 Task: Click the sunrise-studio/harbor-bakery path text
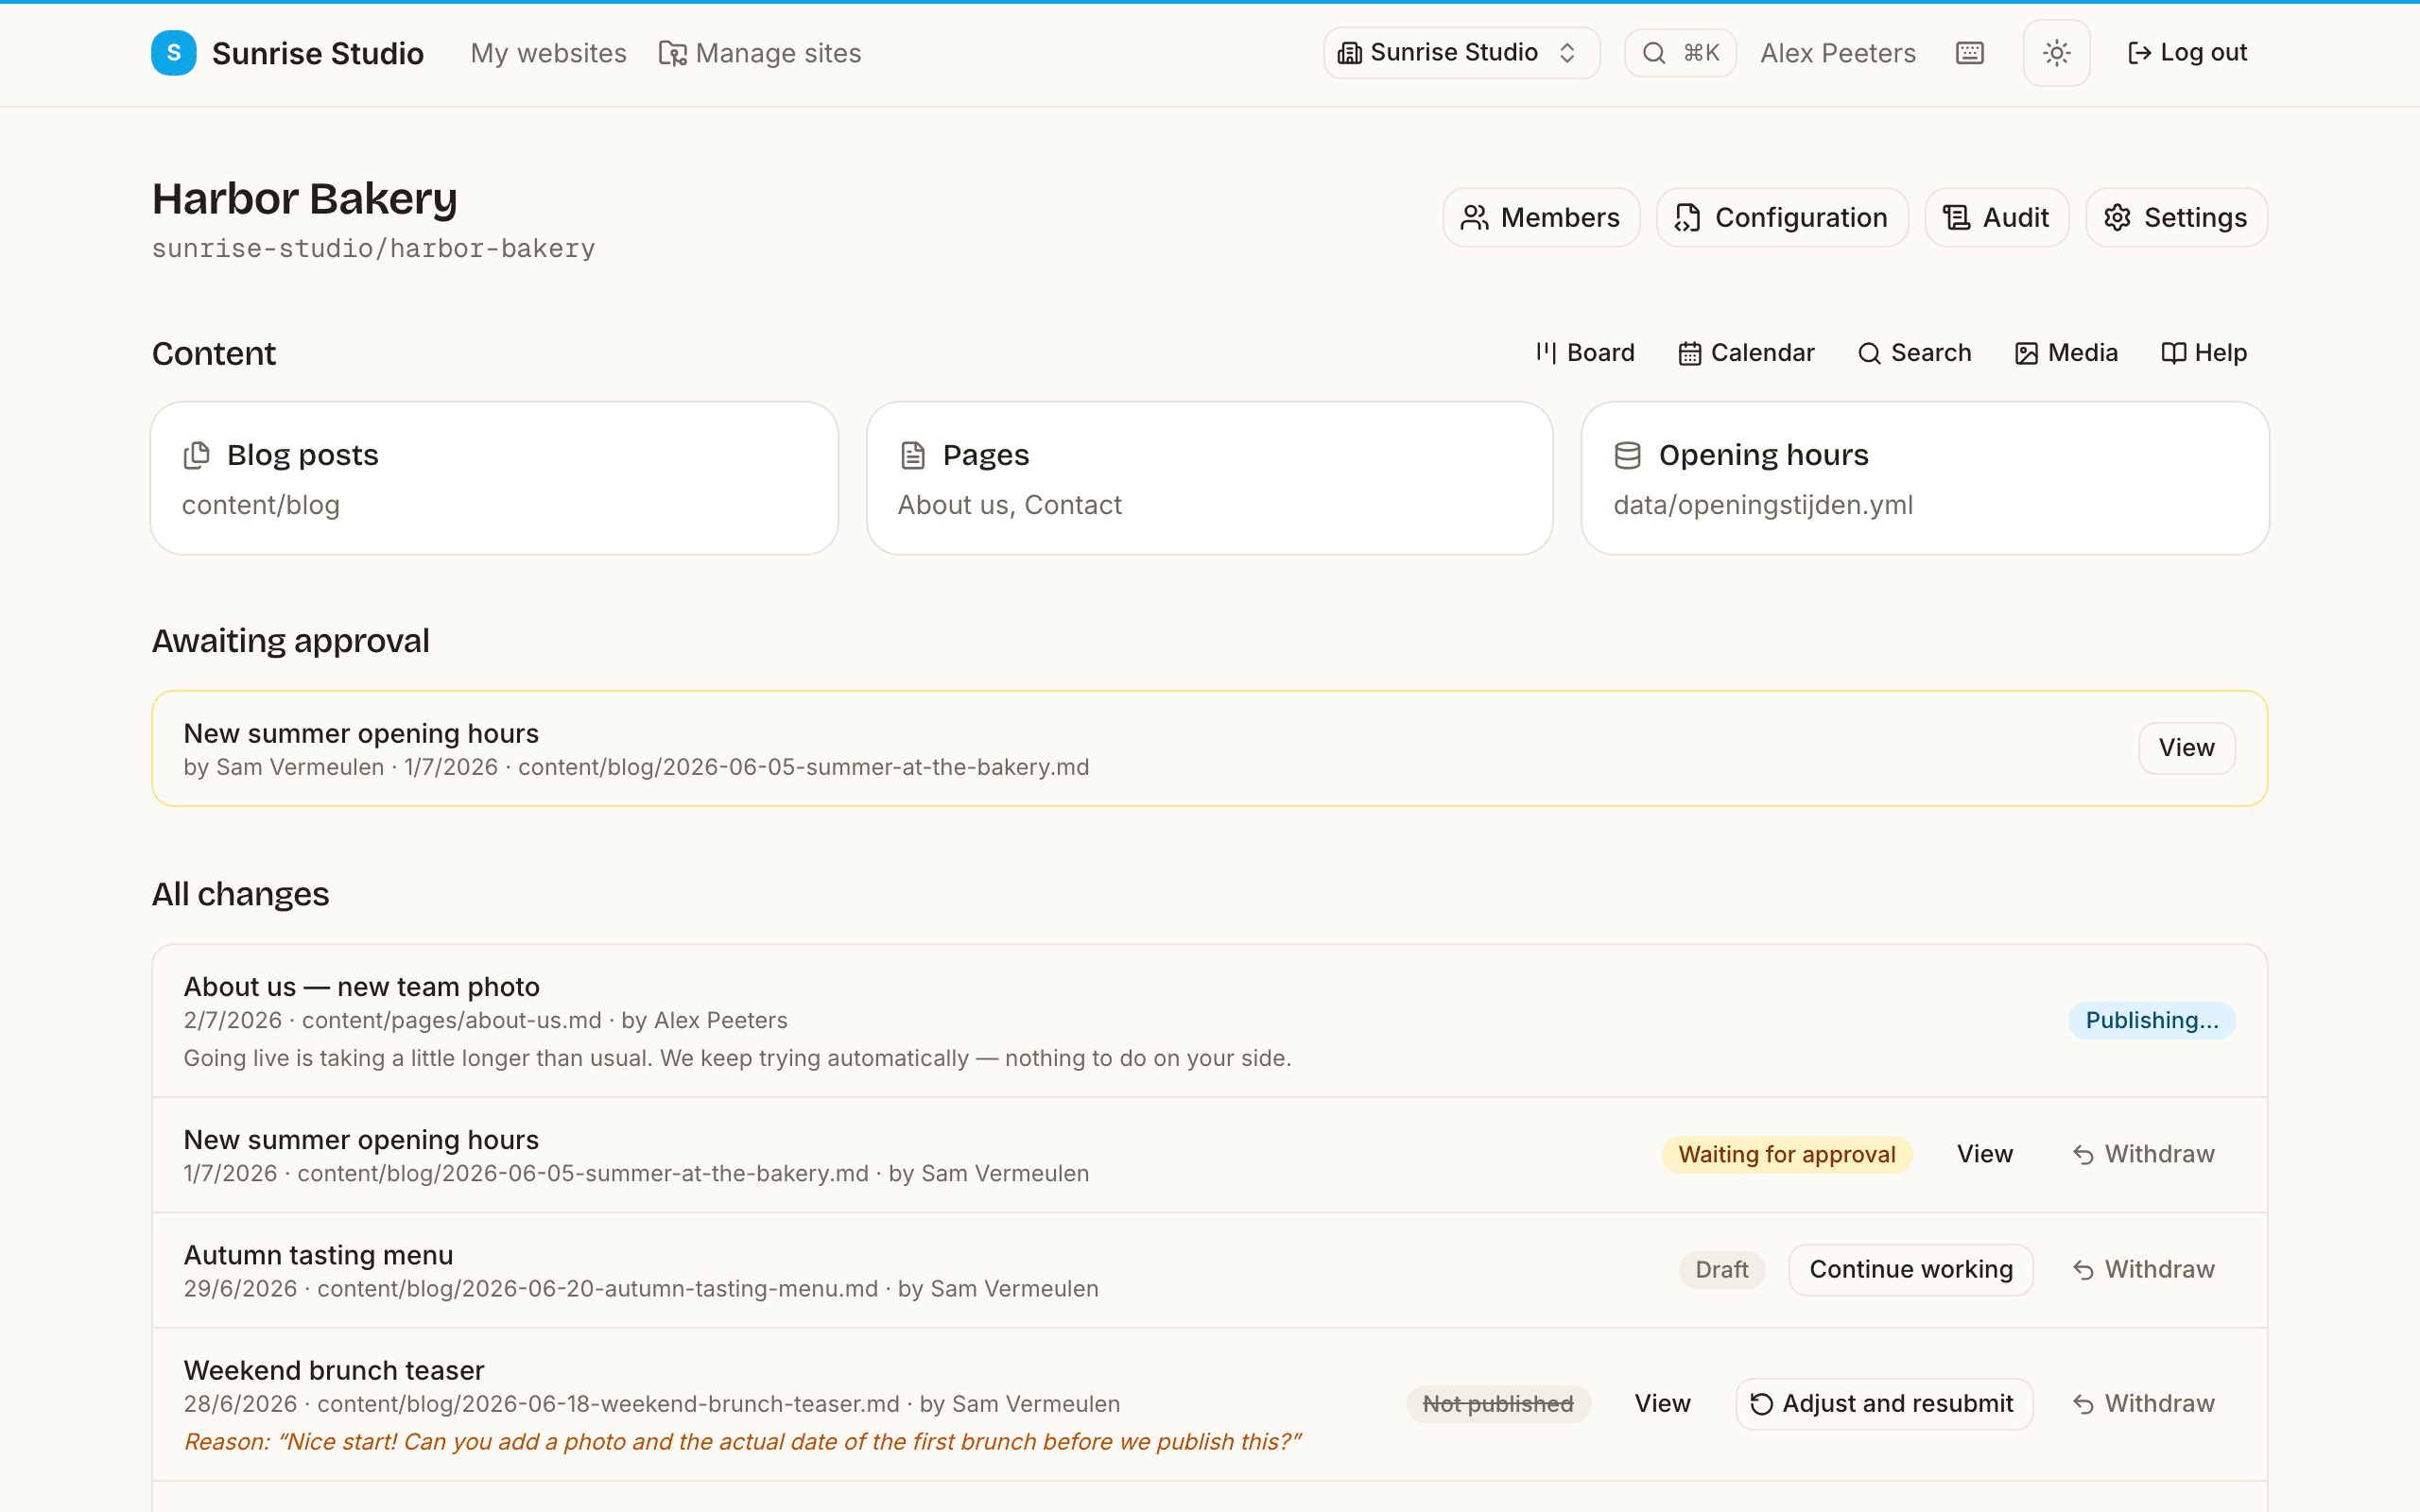pos(373,248)
